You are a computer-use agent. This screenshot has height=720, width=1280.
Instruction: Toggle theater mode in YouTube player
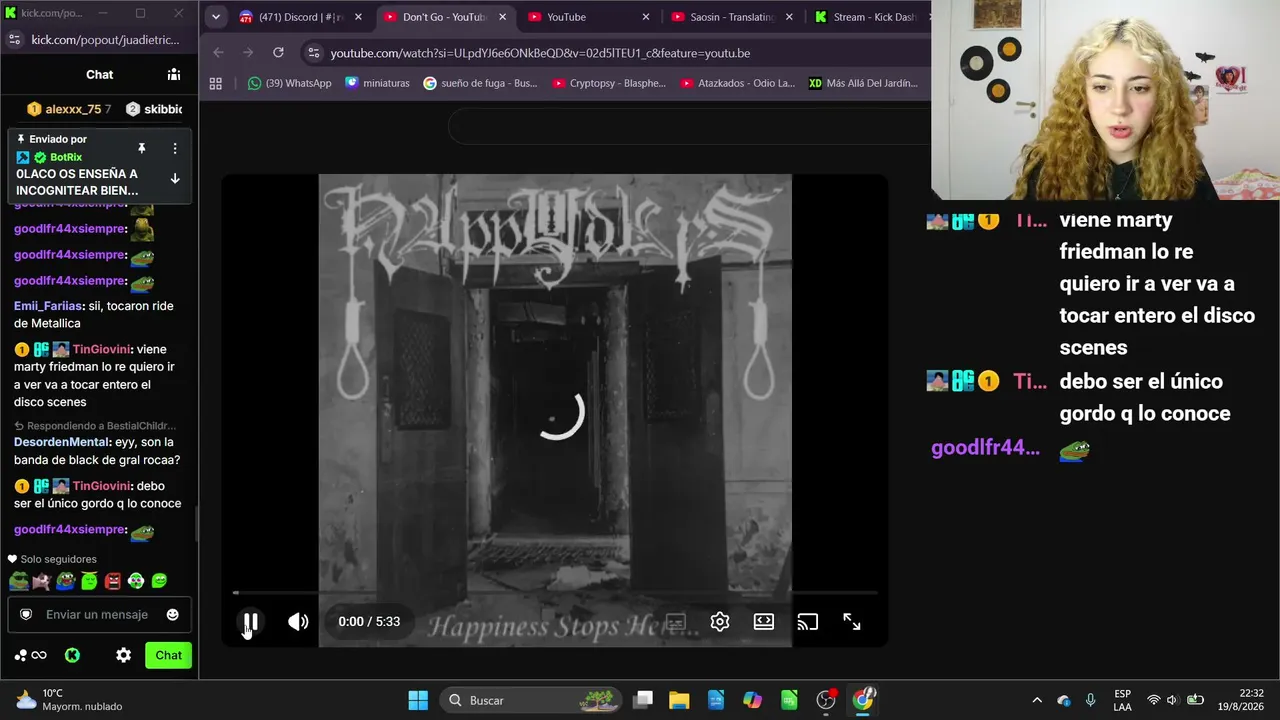tap(764, 622)
